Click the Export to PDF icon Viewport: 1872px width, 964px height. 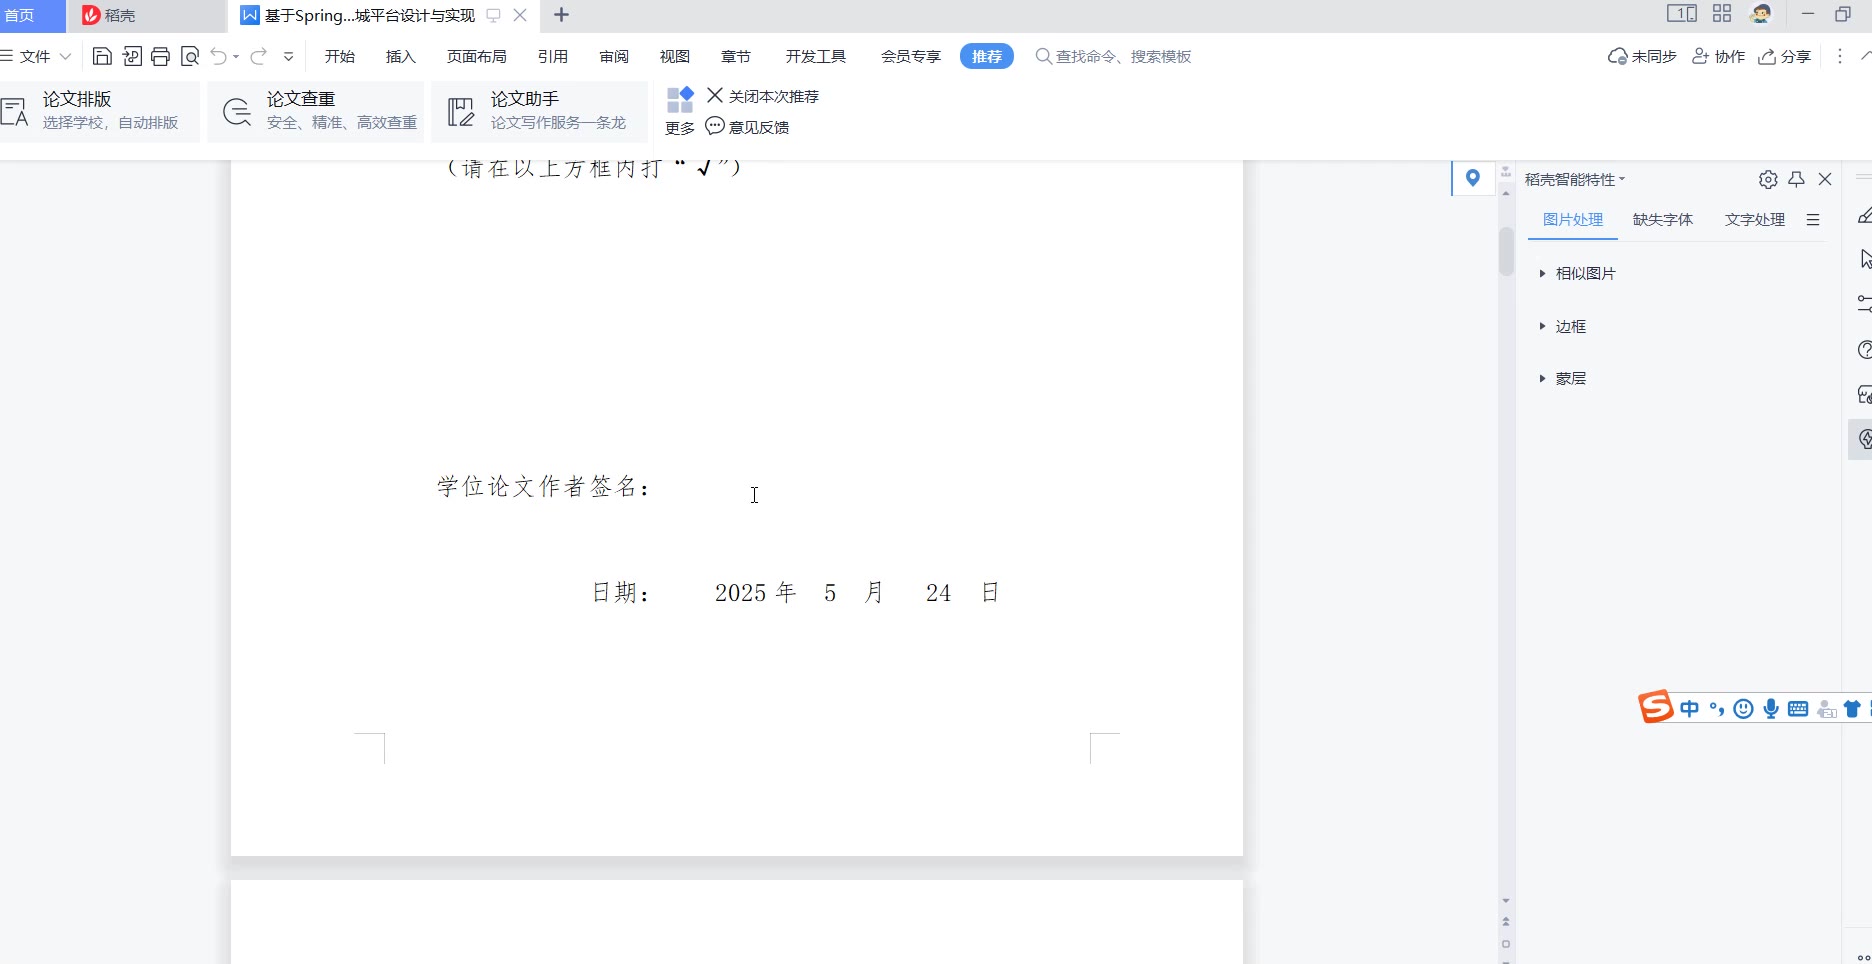[x=132, y=56]
